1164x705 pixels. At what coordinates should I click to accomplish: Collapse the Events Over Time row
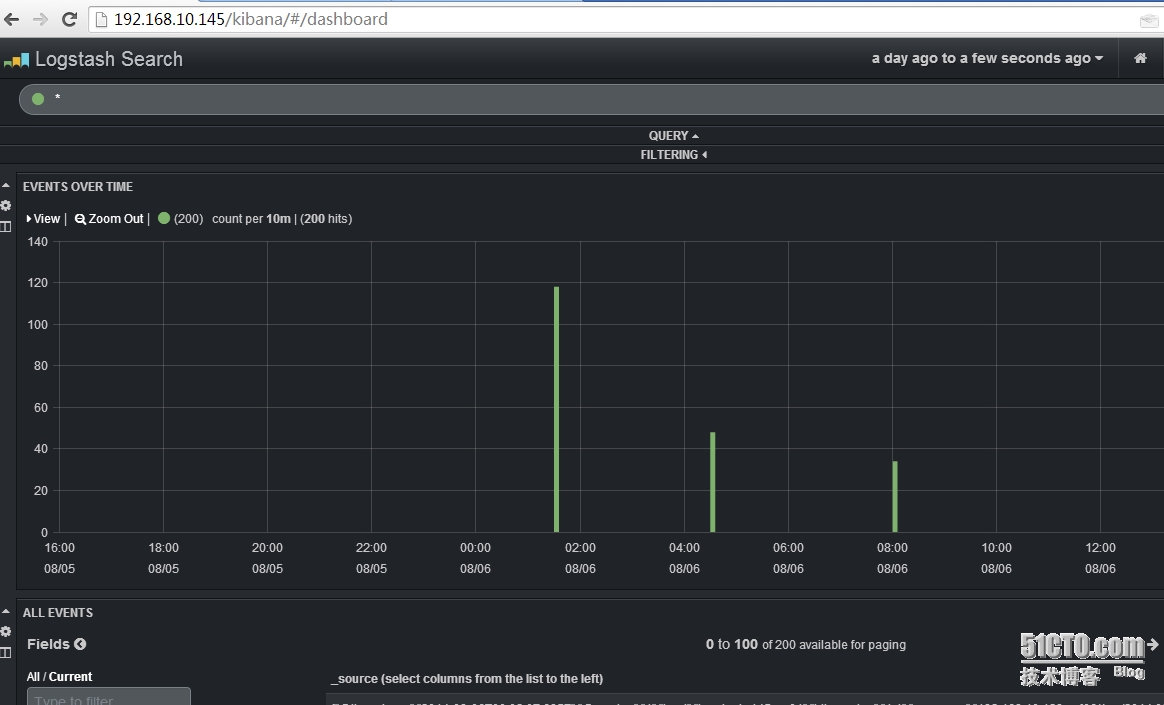[6, 186]
